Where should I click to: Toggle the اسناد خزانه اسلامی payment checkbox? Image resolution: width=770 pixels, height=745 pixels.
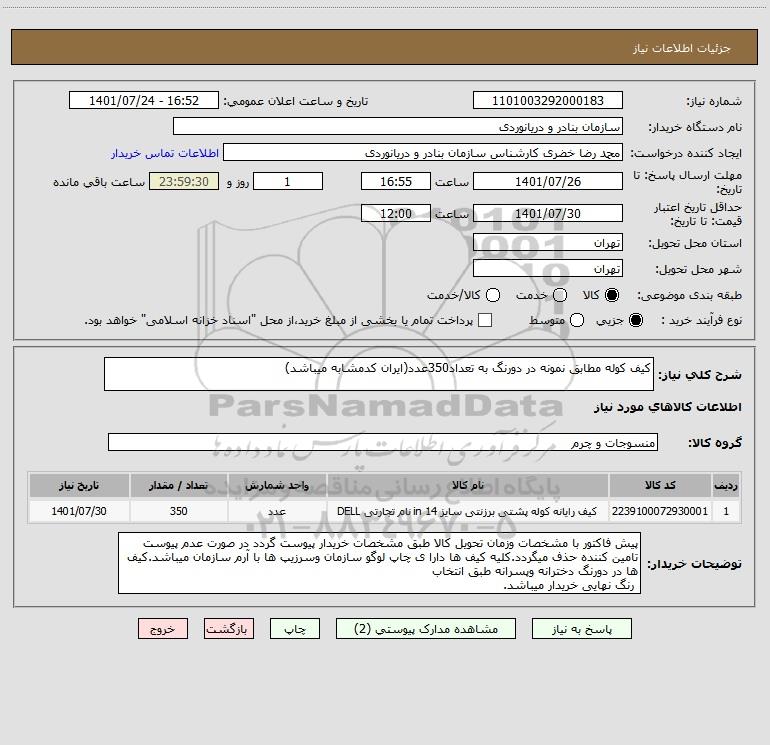pyautogui.click(x=485, y=320)
